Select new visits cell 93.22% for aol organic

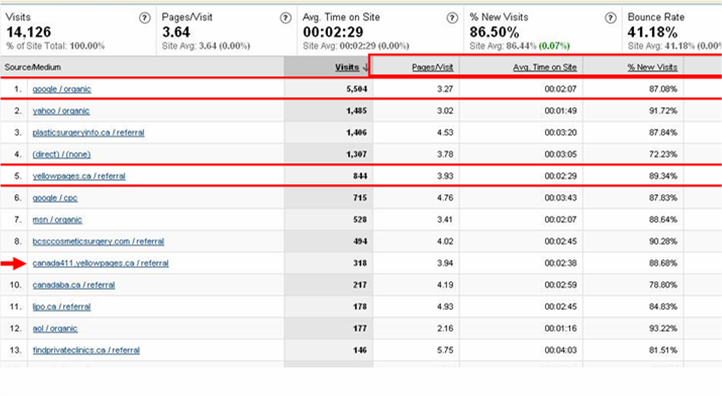pos(663,329)
